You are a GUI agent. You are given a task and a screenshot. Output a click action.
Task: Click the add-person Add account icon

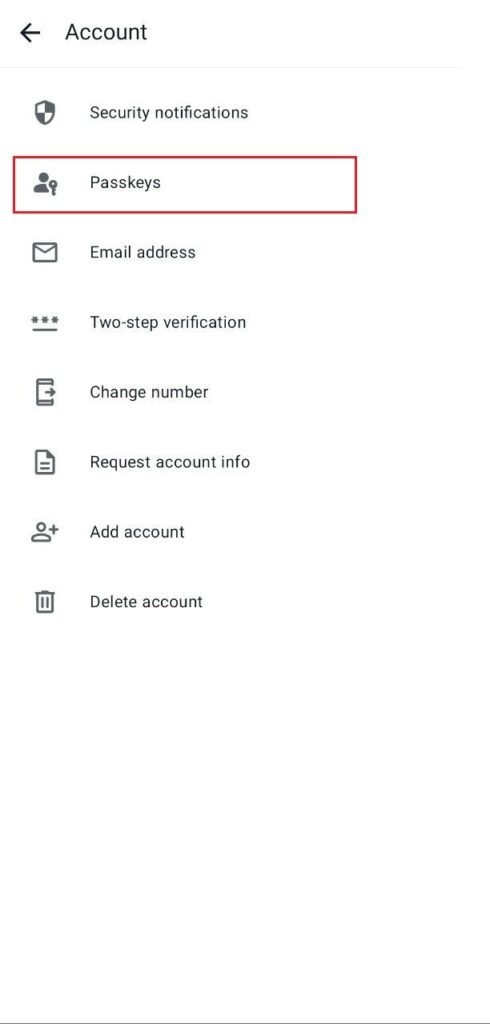(x=44, y=532)
